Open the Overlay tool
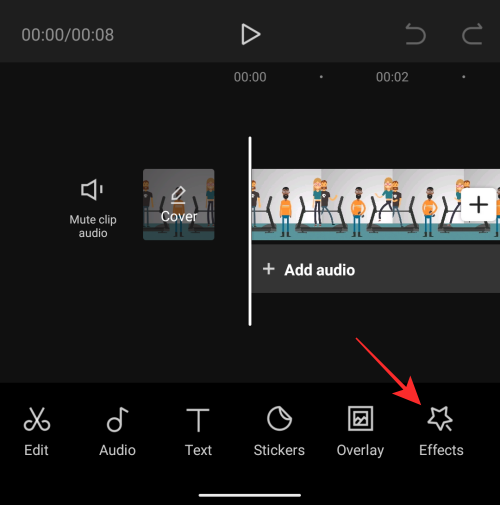Image resolution: width=500 pixels, height=505 pixels. click(x=360, y=432)
